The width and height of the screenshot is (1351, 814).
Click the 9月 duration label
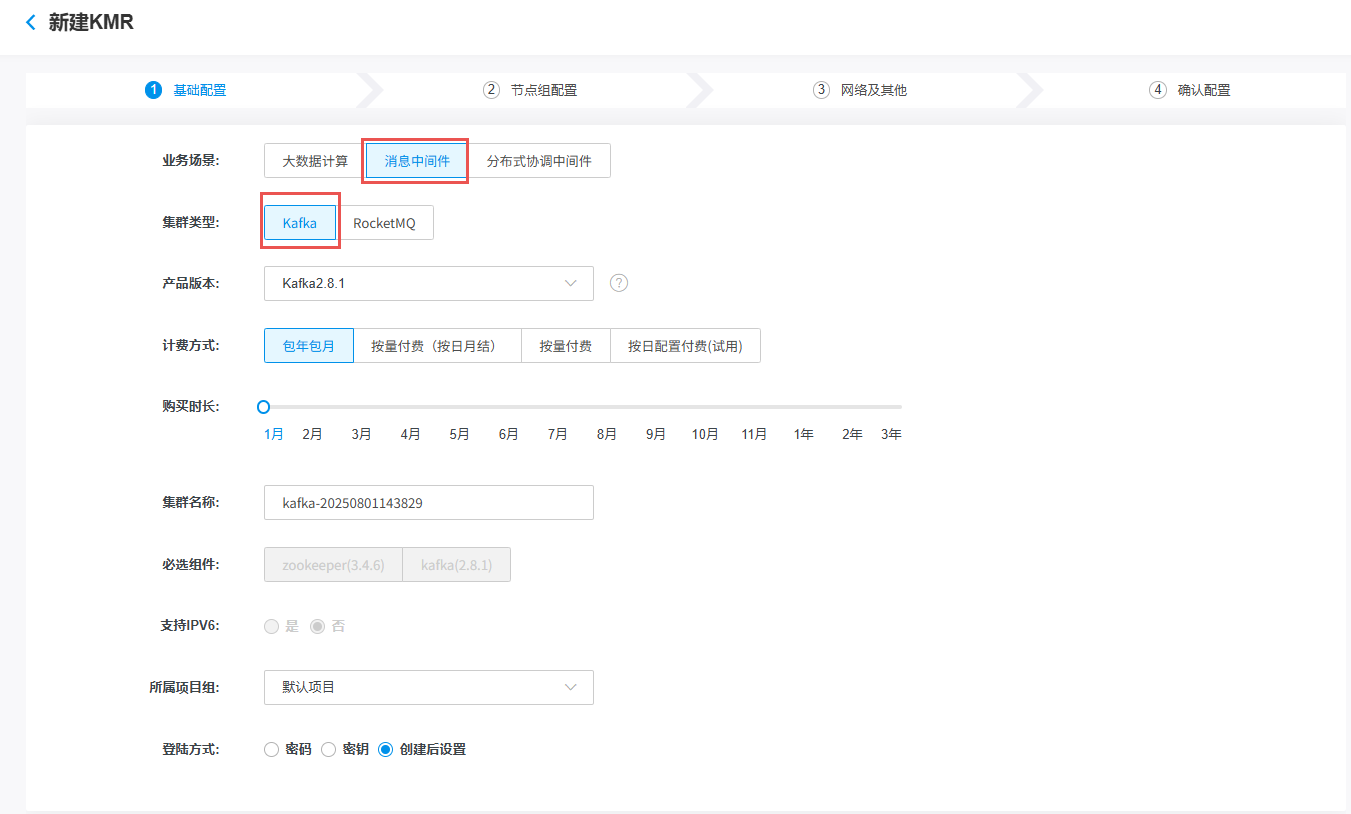pos(656,434)
